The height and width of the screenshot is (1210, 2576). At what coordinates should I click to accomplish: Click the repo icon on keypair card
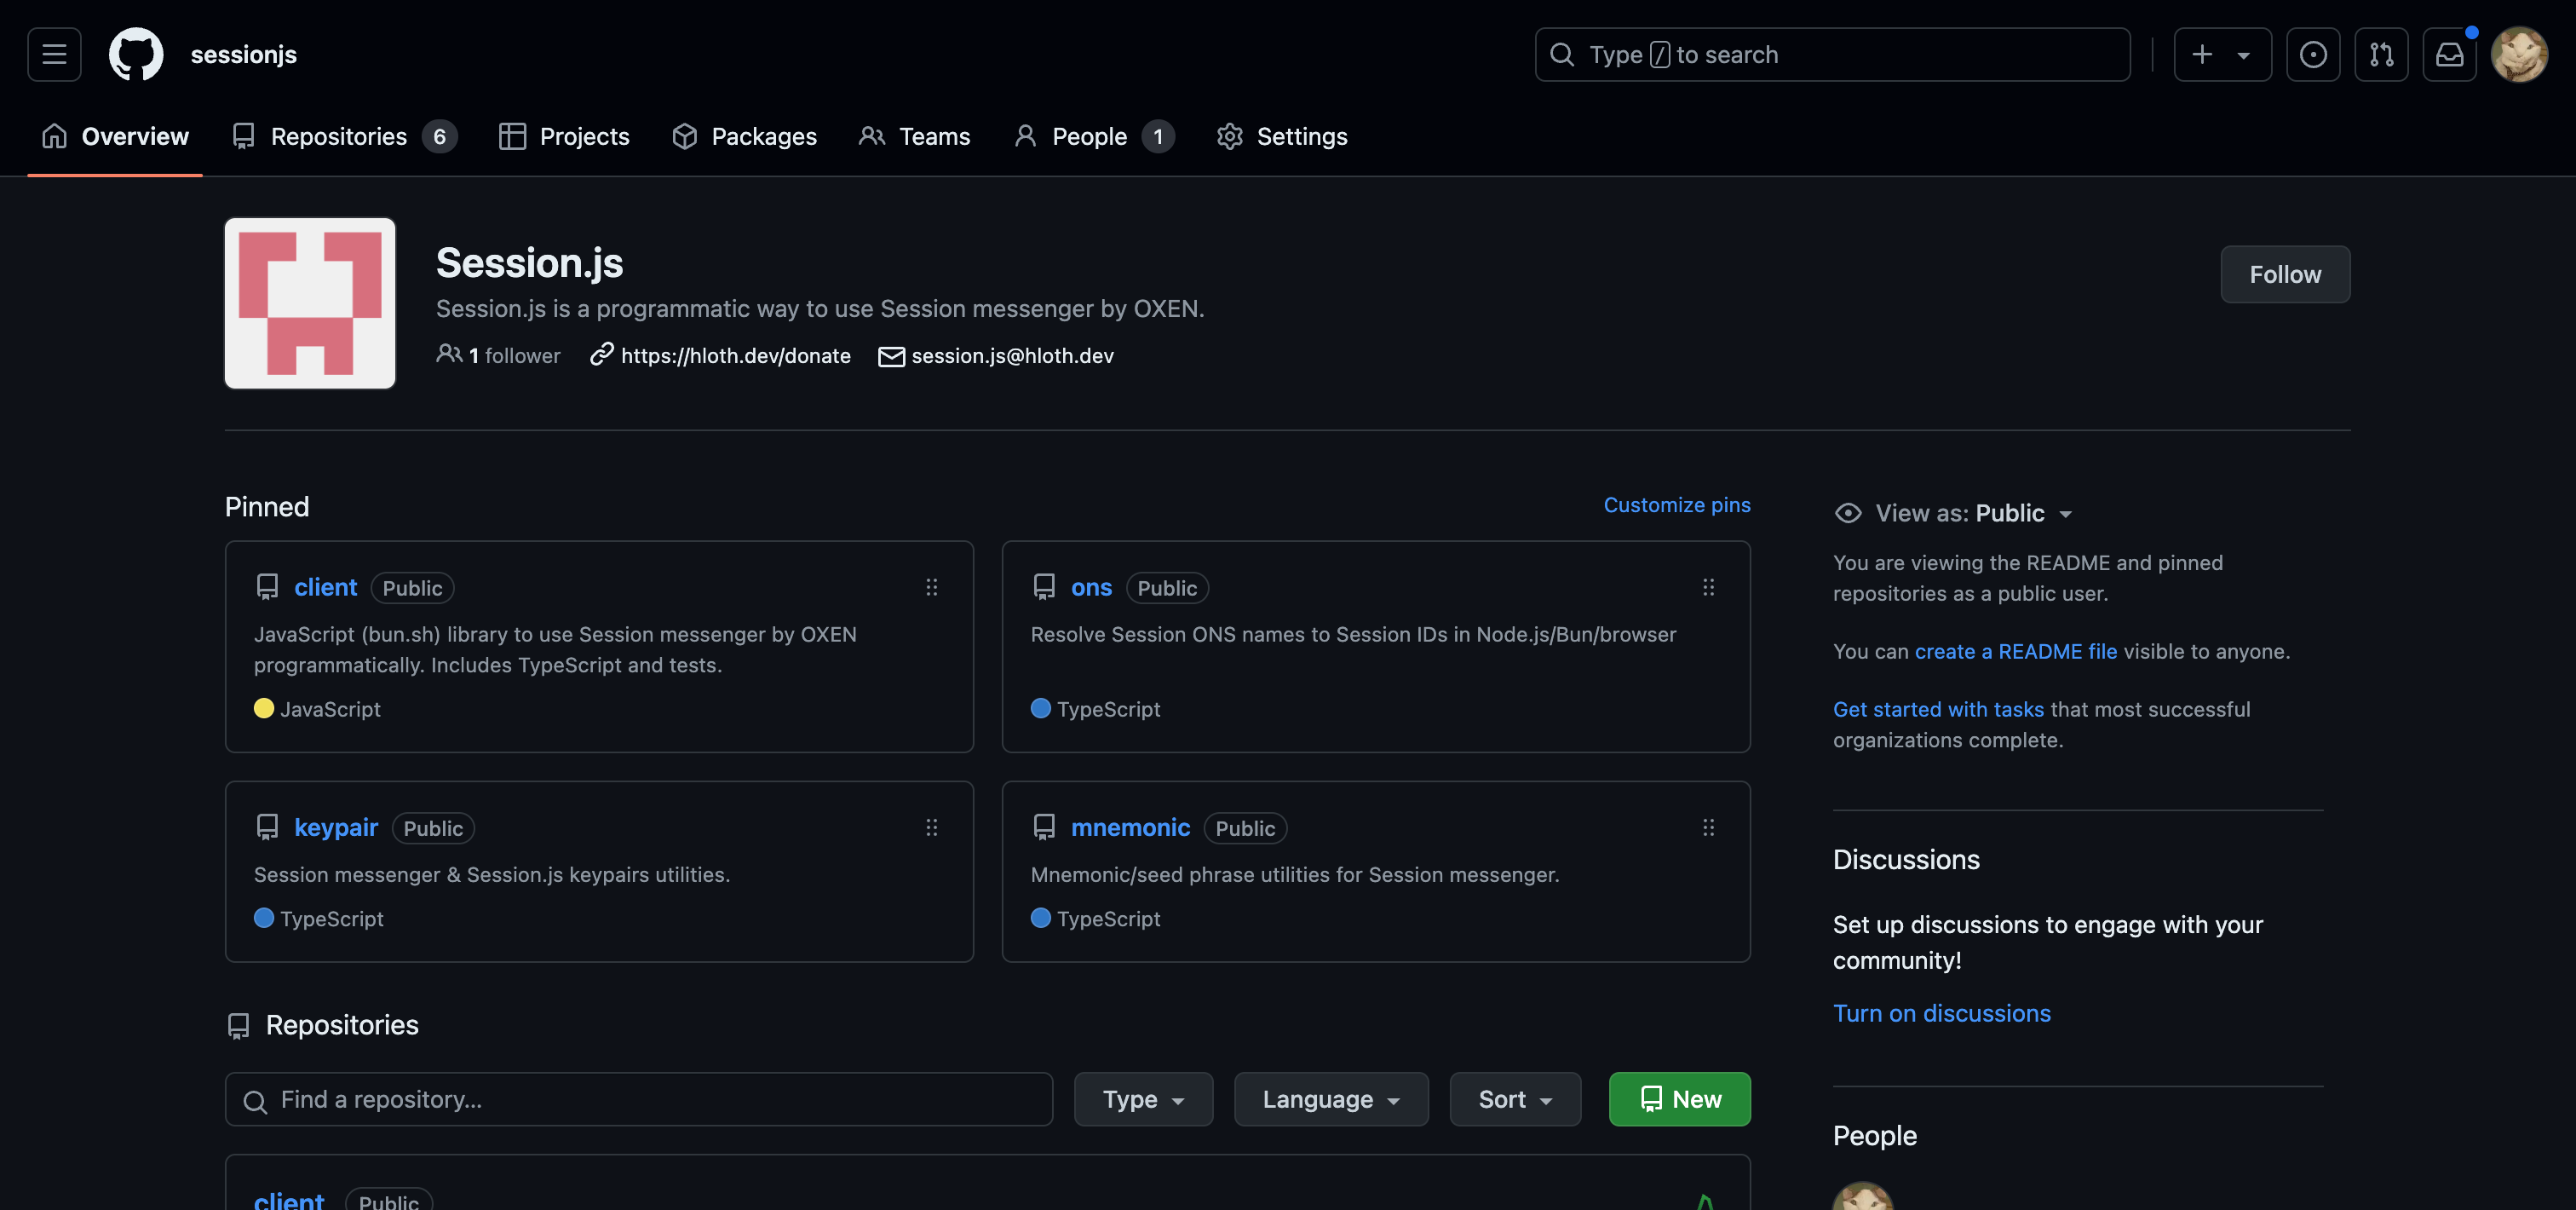point(267,827)
